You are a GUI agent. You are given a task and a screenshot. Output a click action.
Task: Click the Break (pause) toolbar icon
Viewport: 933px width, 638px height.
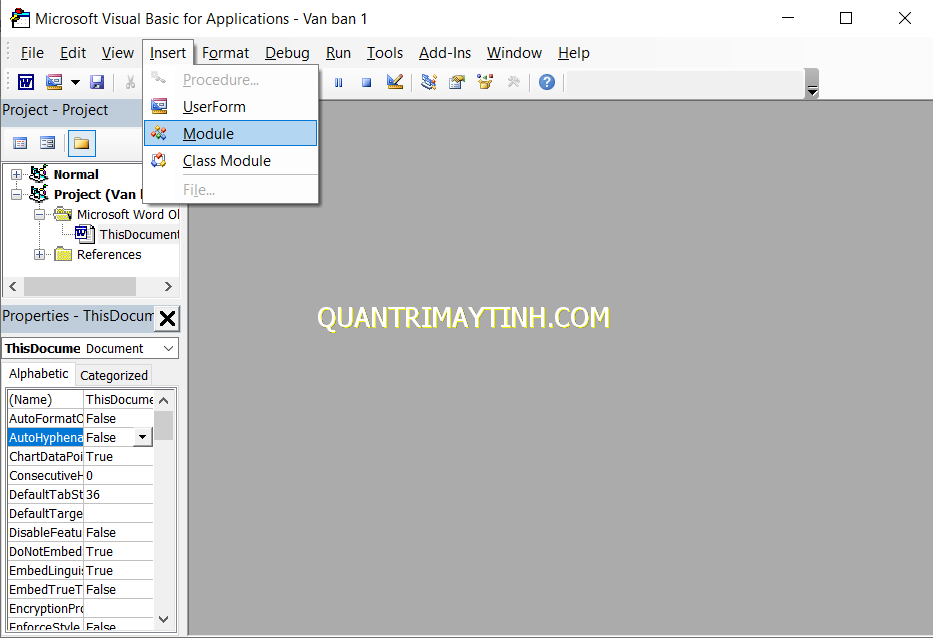click(x=339, y=83)
